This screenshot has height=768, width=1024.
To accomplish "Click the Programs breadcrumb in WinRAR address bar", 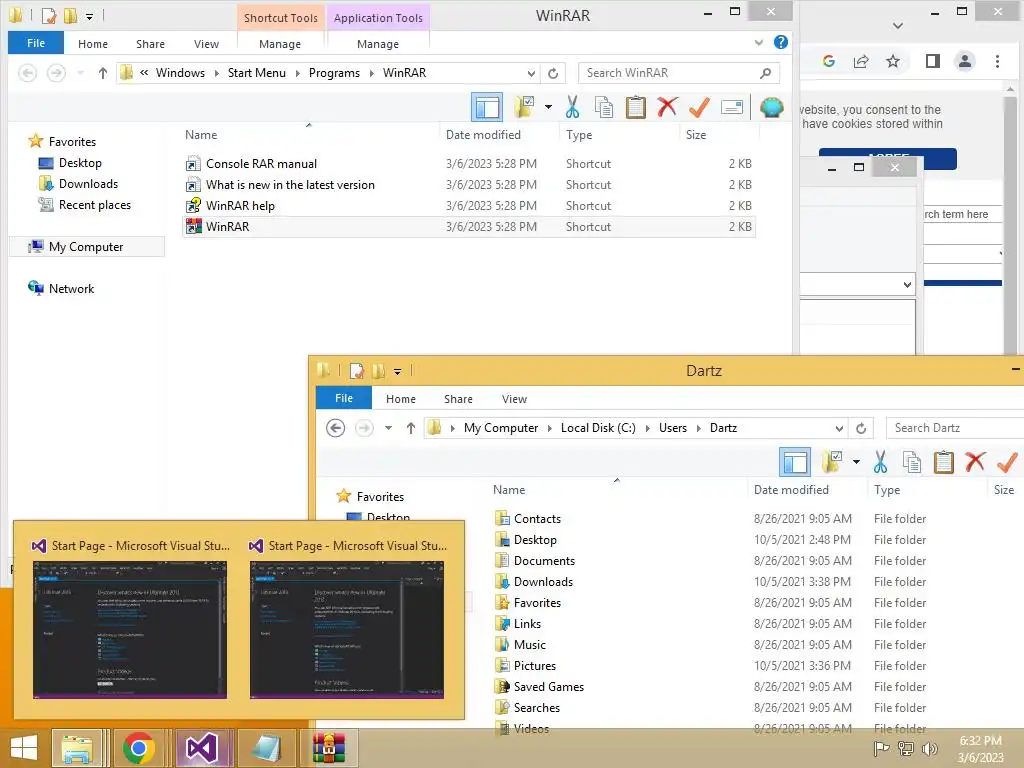I will click(x=334, y=73).
